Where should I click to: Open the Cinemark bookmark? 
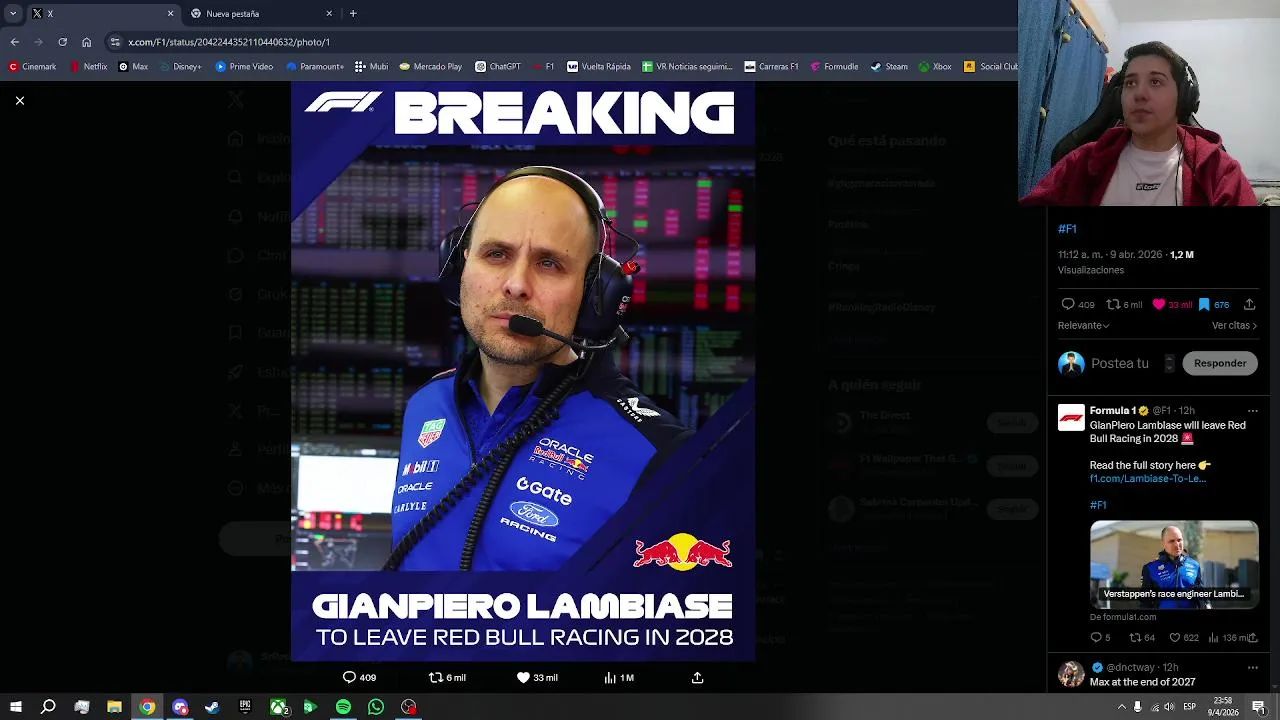tap(32, 67)
